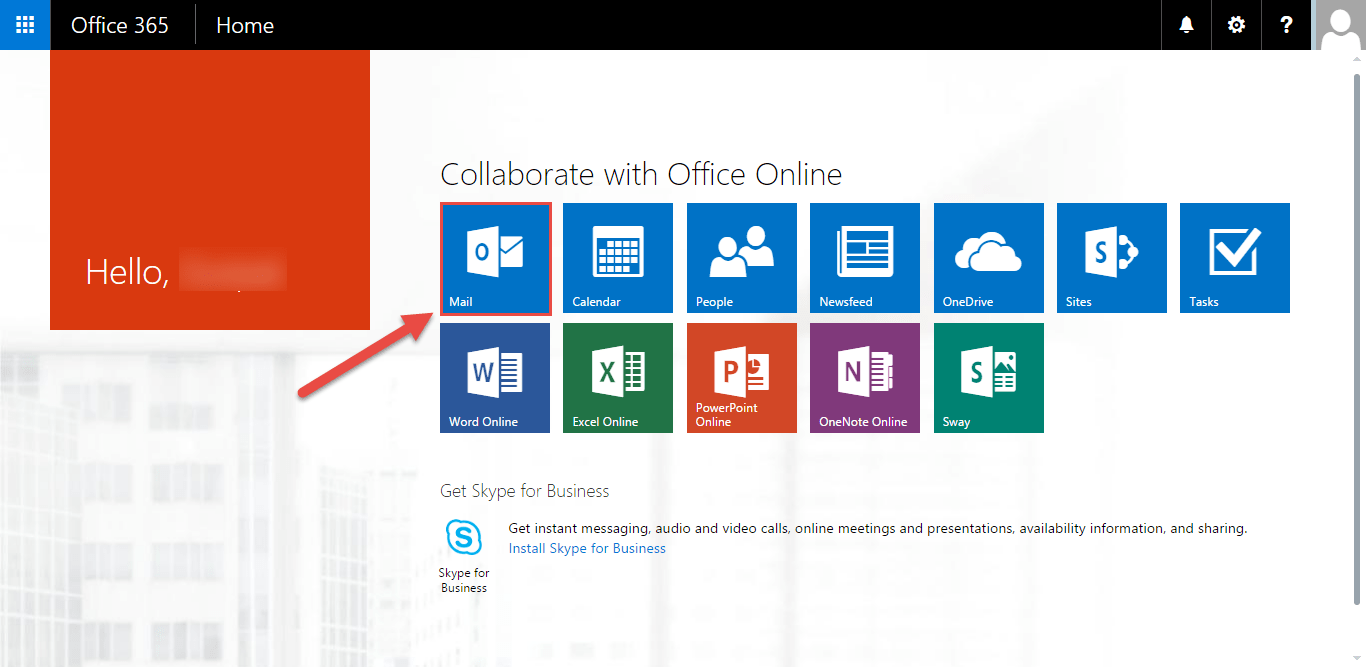This screenshot has height=667, width=1366.
Task: Click the Get Skype for Business heading
Action: tap(525, 491)
